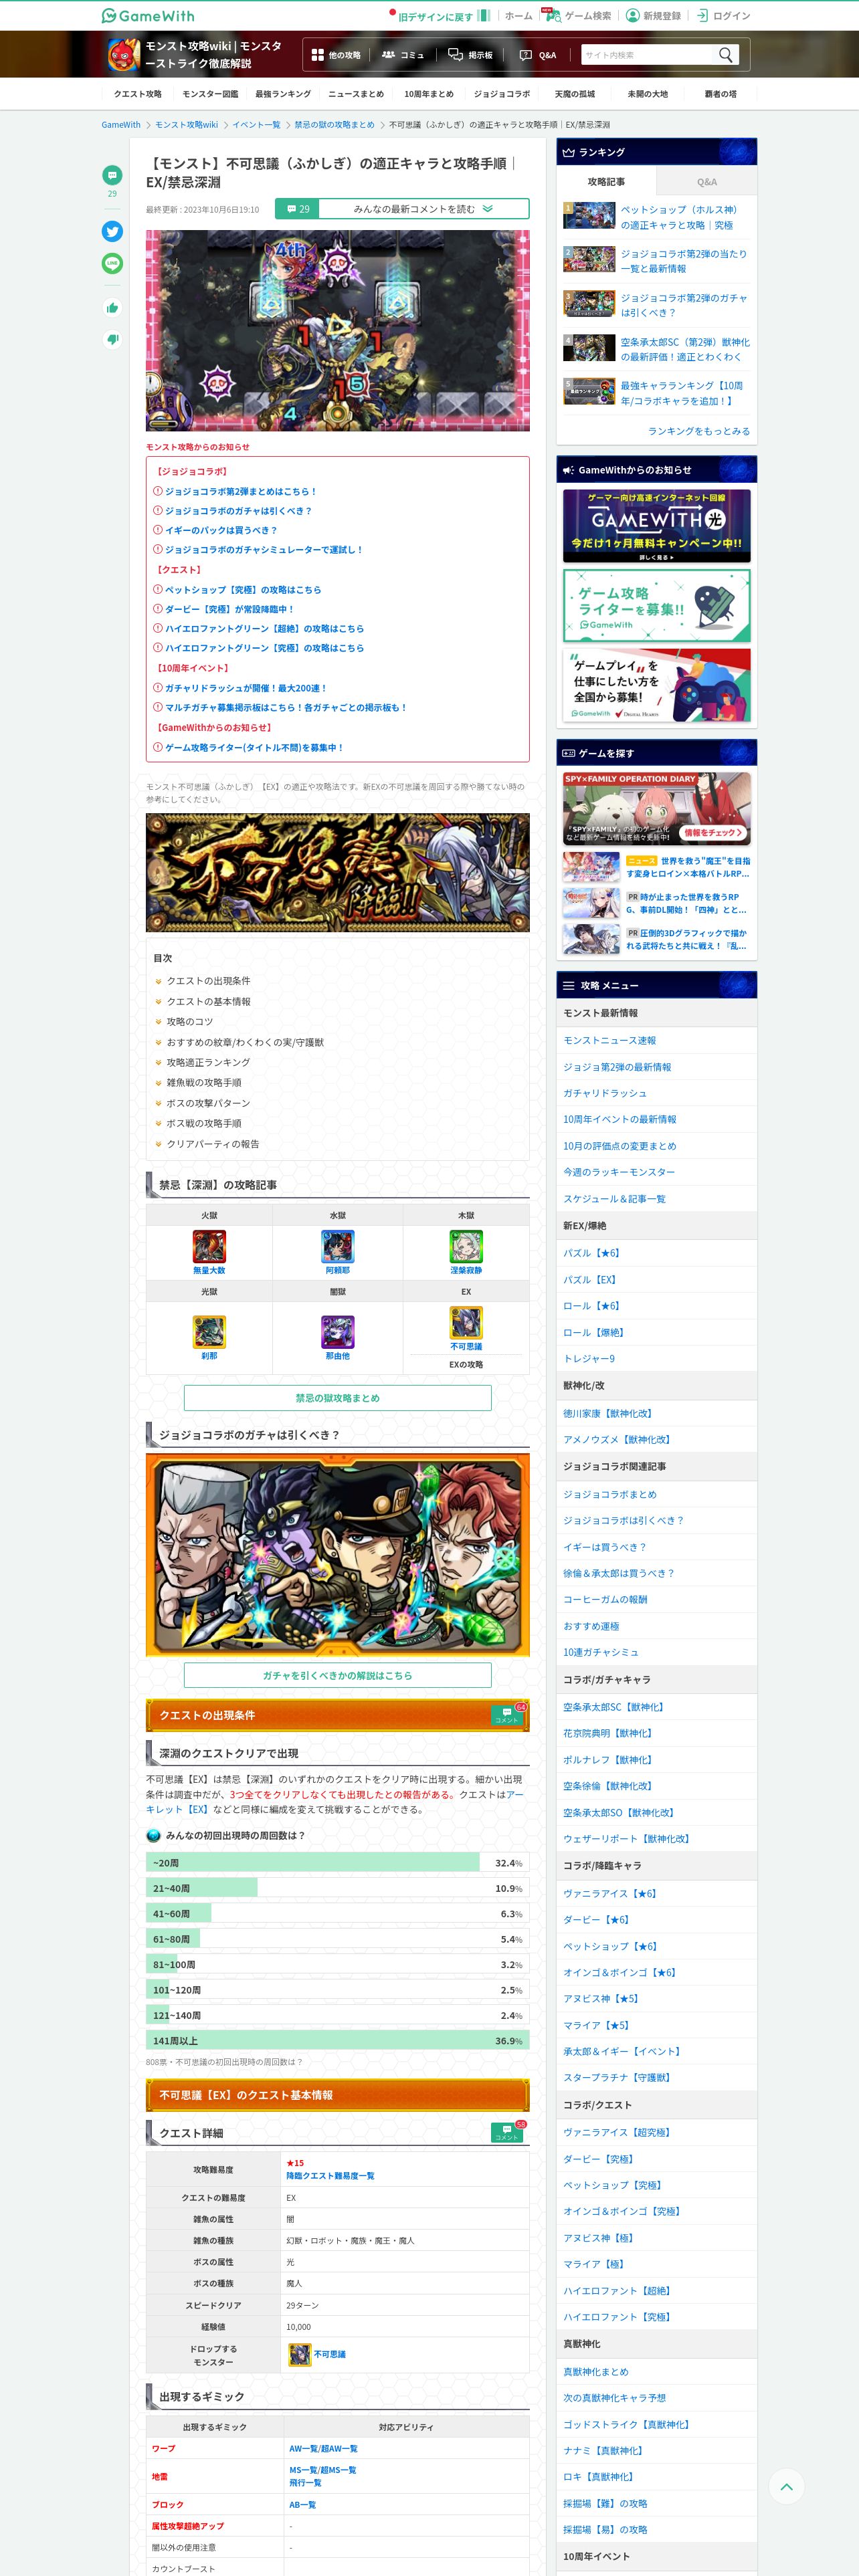Open 降臨クエスト難易度一覧 link

click(330, 2175)
